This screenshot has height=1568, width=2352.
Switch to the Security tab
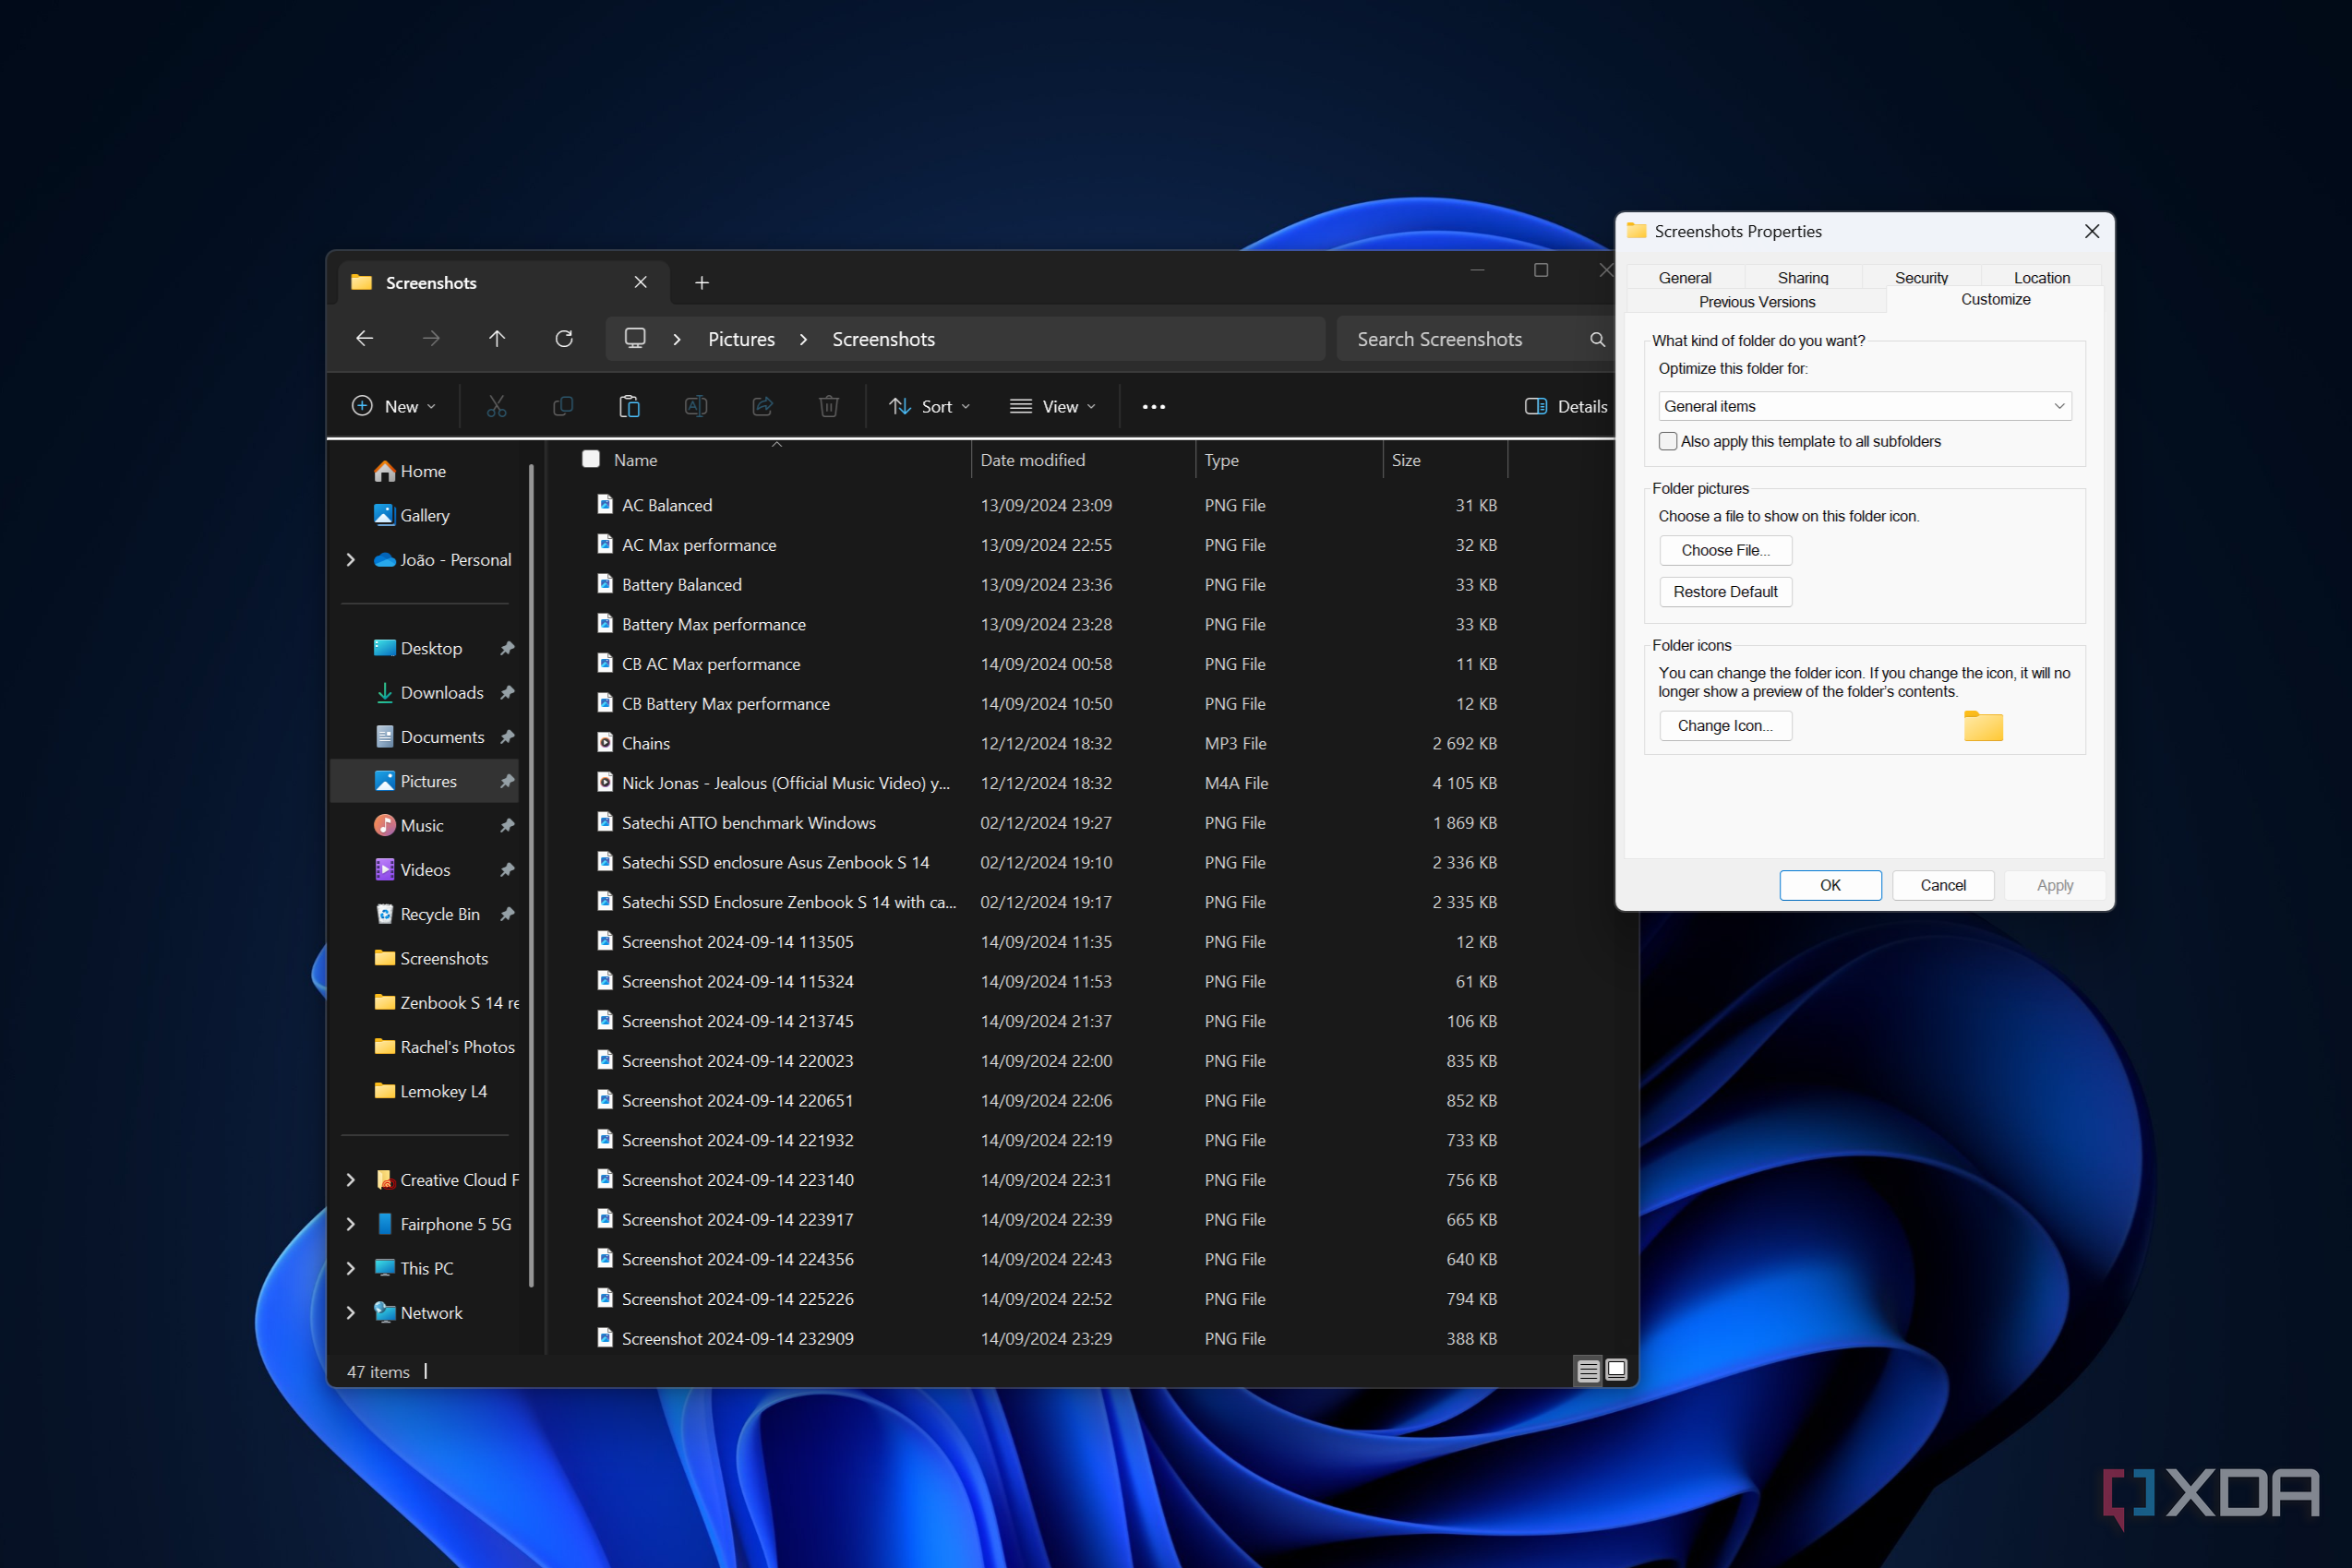[x=1920, y=277]
